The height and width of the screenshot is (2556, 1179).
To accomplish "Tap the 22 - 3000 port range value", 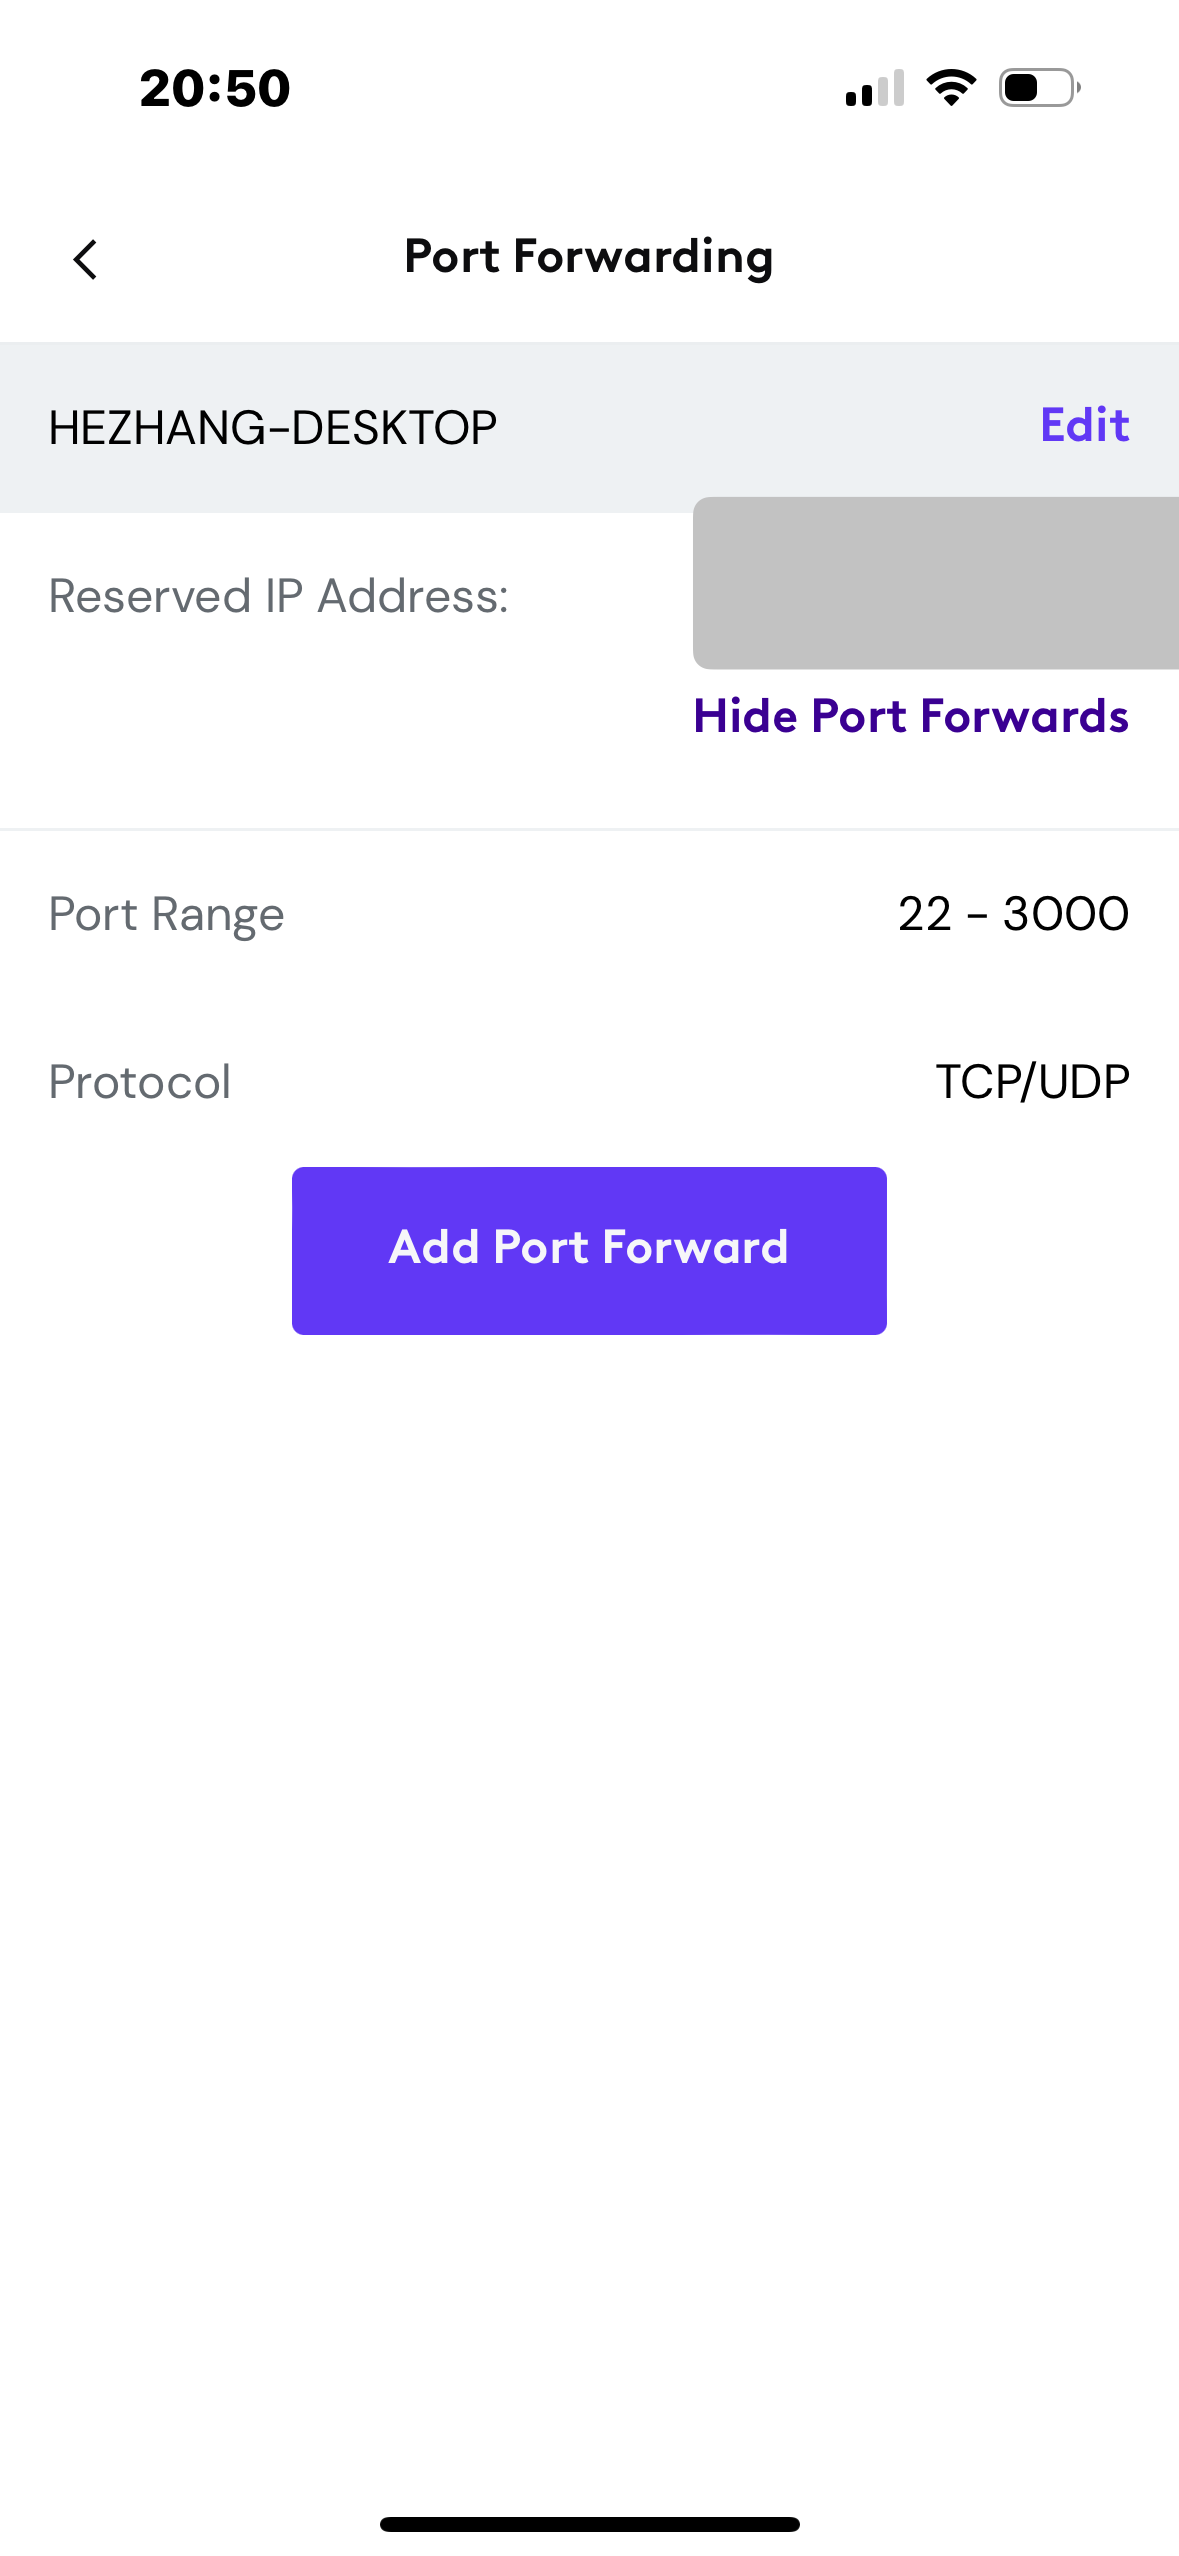I will (x=1011, y=913).
